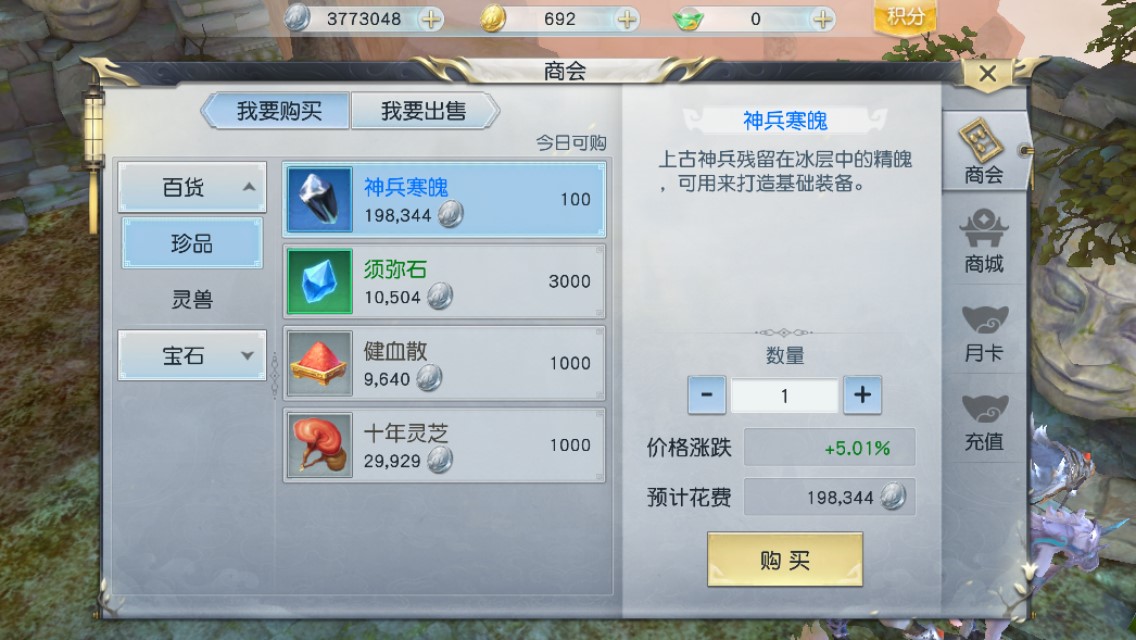Increase quantity with the plus stepper
1136x640 pixels.
click(862, 395)
